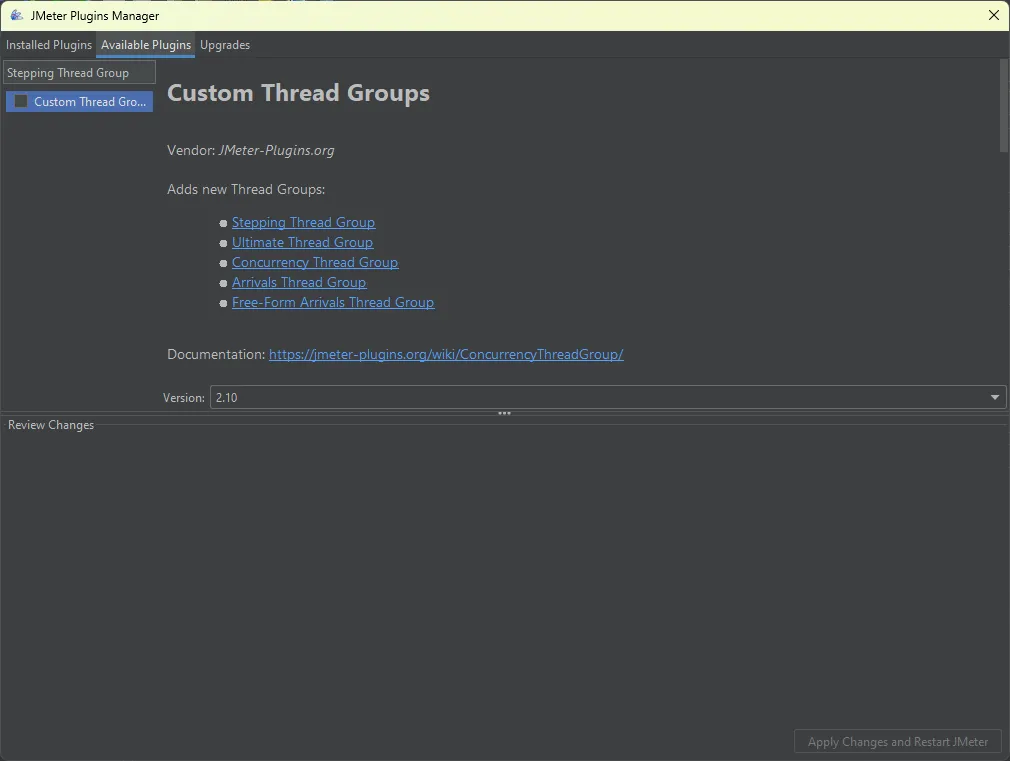
Task: Tick the Custom Thread Groups checkbox
Action: pos(21,101)
